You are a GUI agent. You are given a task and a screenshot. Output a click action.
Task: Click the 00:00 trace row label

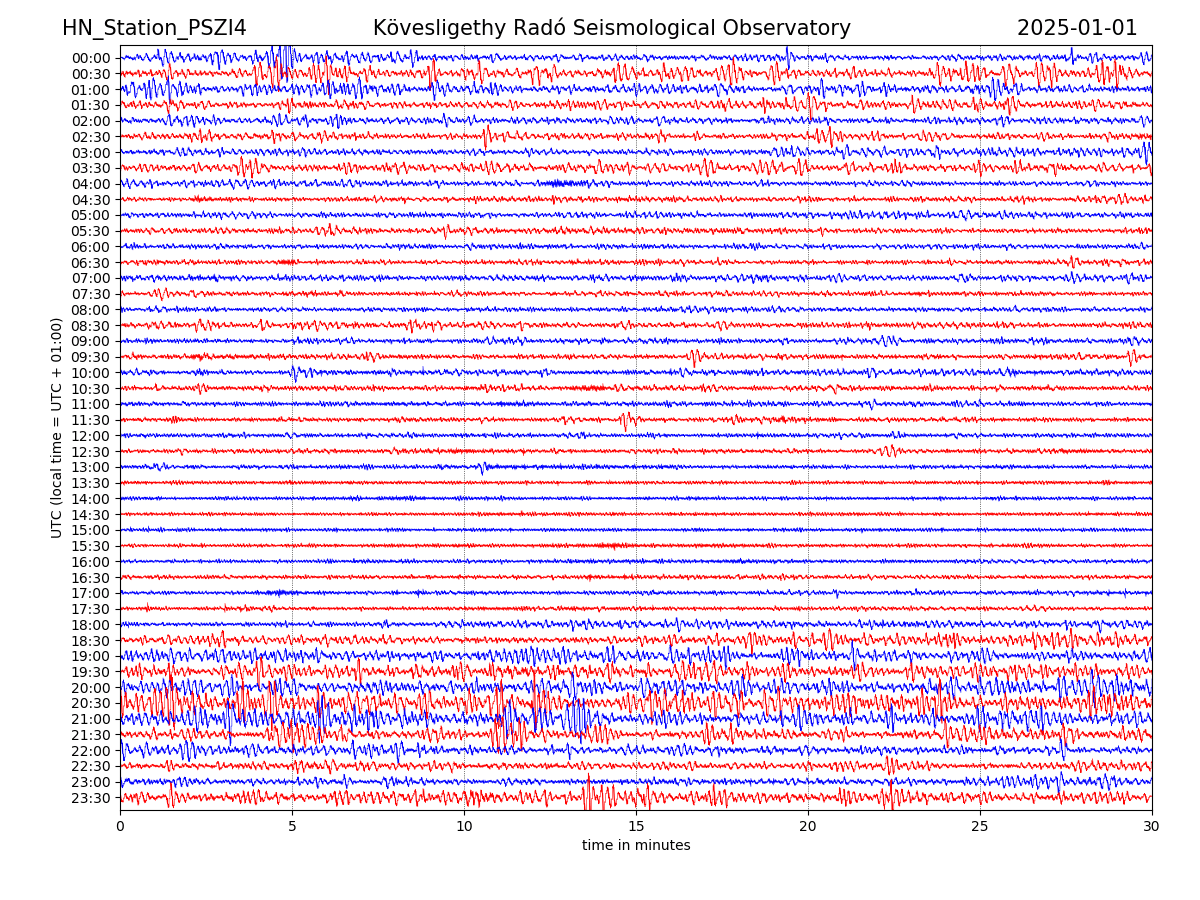91,58
